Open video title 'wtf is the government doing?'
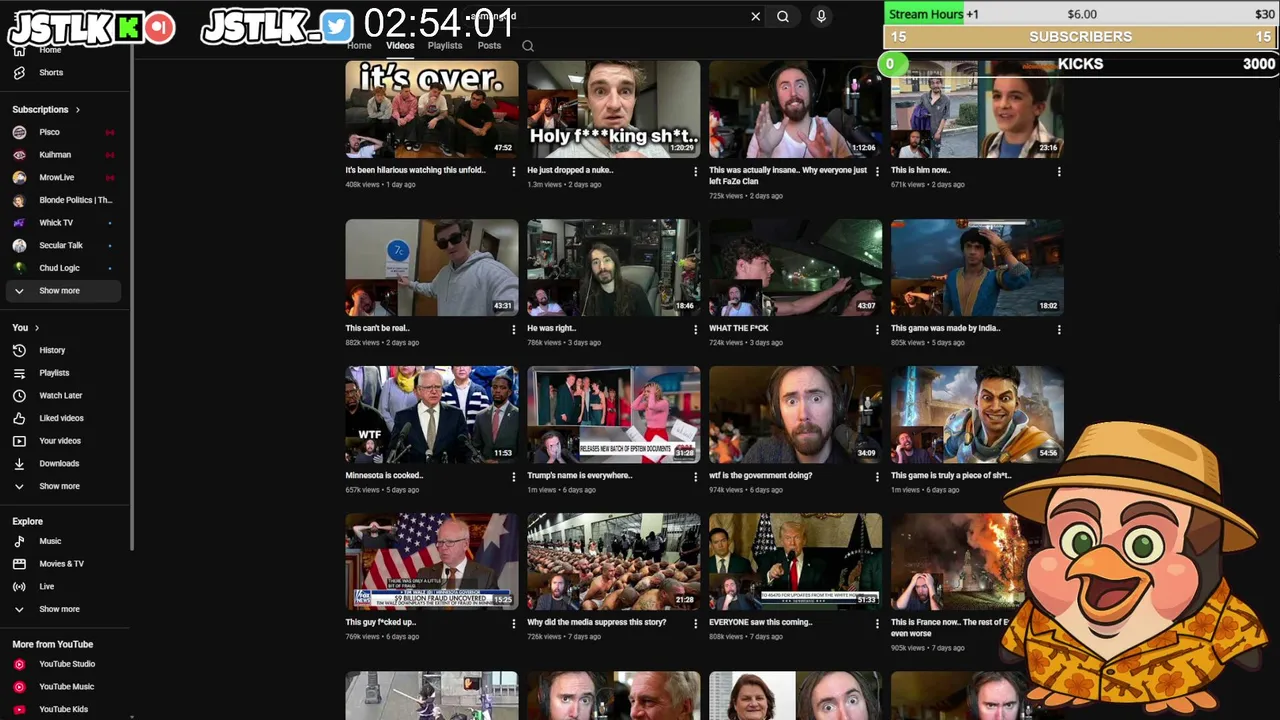The width and height of the screenshot is (1280, 720). click(x=760, y=475)
